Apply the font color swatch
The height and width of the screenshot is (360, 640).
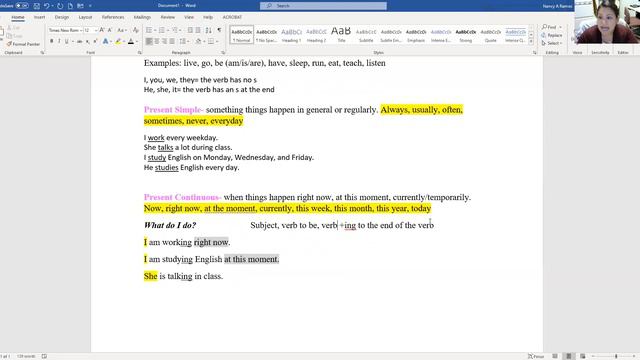pos(131,41)
